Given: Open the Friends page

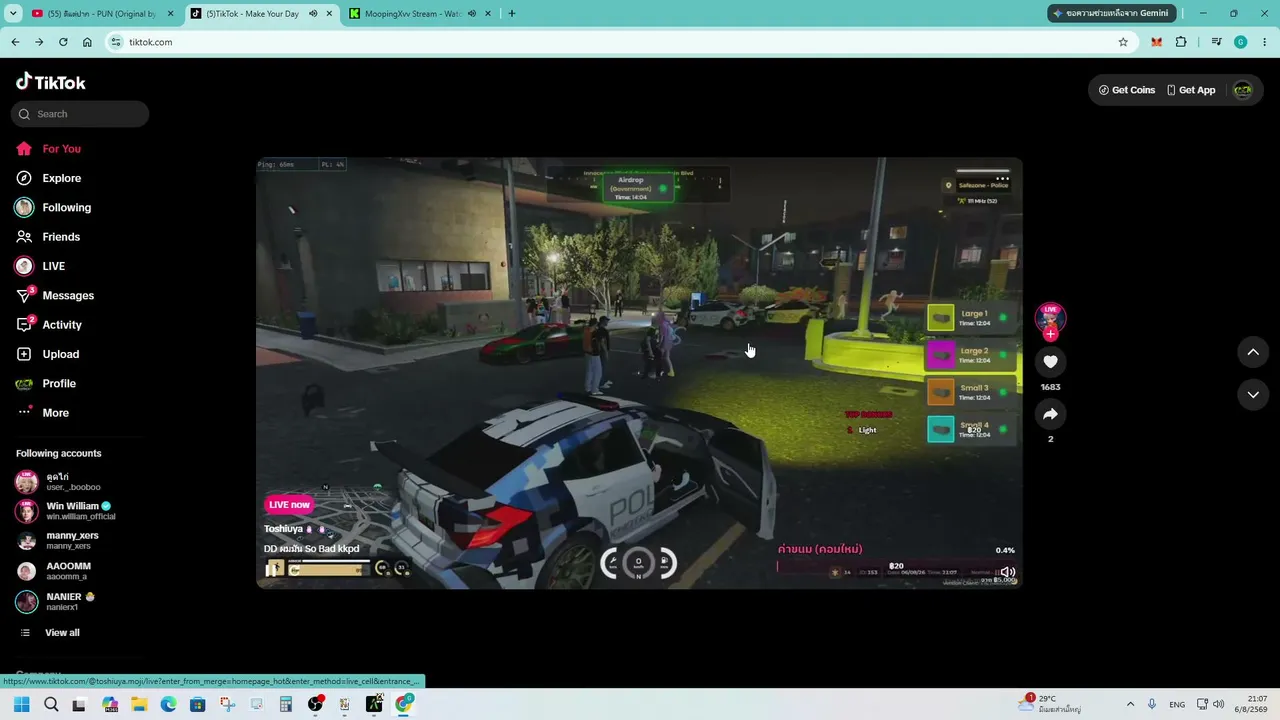Looking at the screenshot, I should coord(48,237).
